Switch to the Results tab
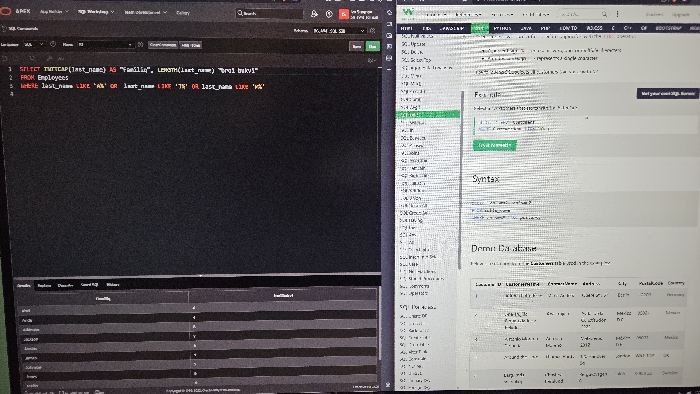Screen dimensions: 700x394 click(x=24, y=286)
